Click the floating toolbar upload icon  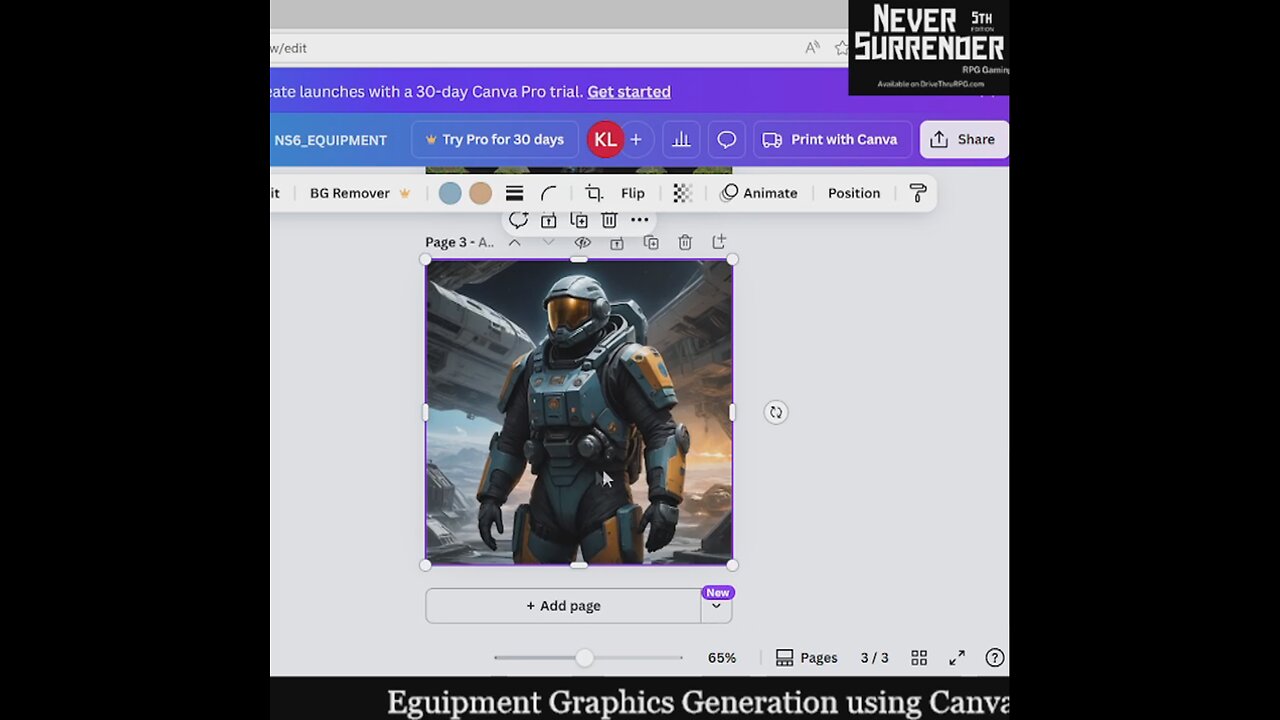[548, 220]
